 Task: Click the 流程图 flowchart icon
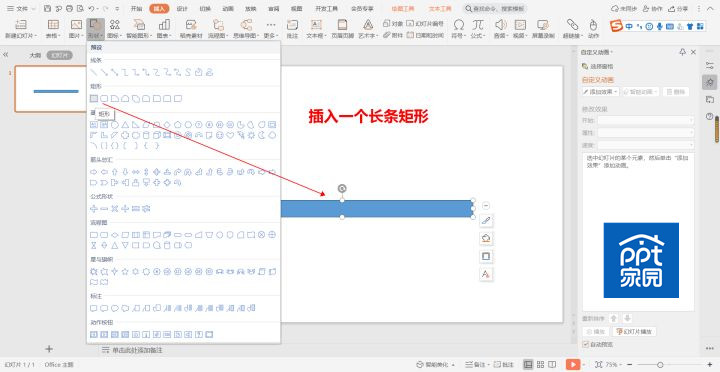219,25
